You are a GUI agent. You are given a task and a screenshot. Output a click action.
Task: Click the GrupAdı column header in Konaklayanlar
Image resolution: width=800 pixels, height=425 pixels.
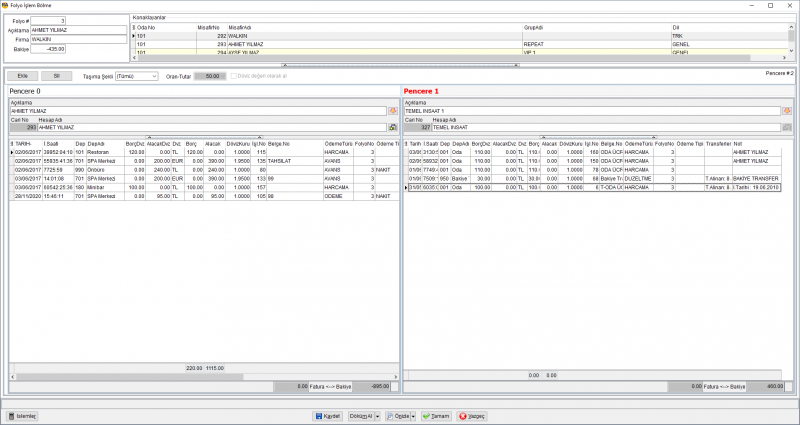pos(596,27)
